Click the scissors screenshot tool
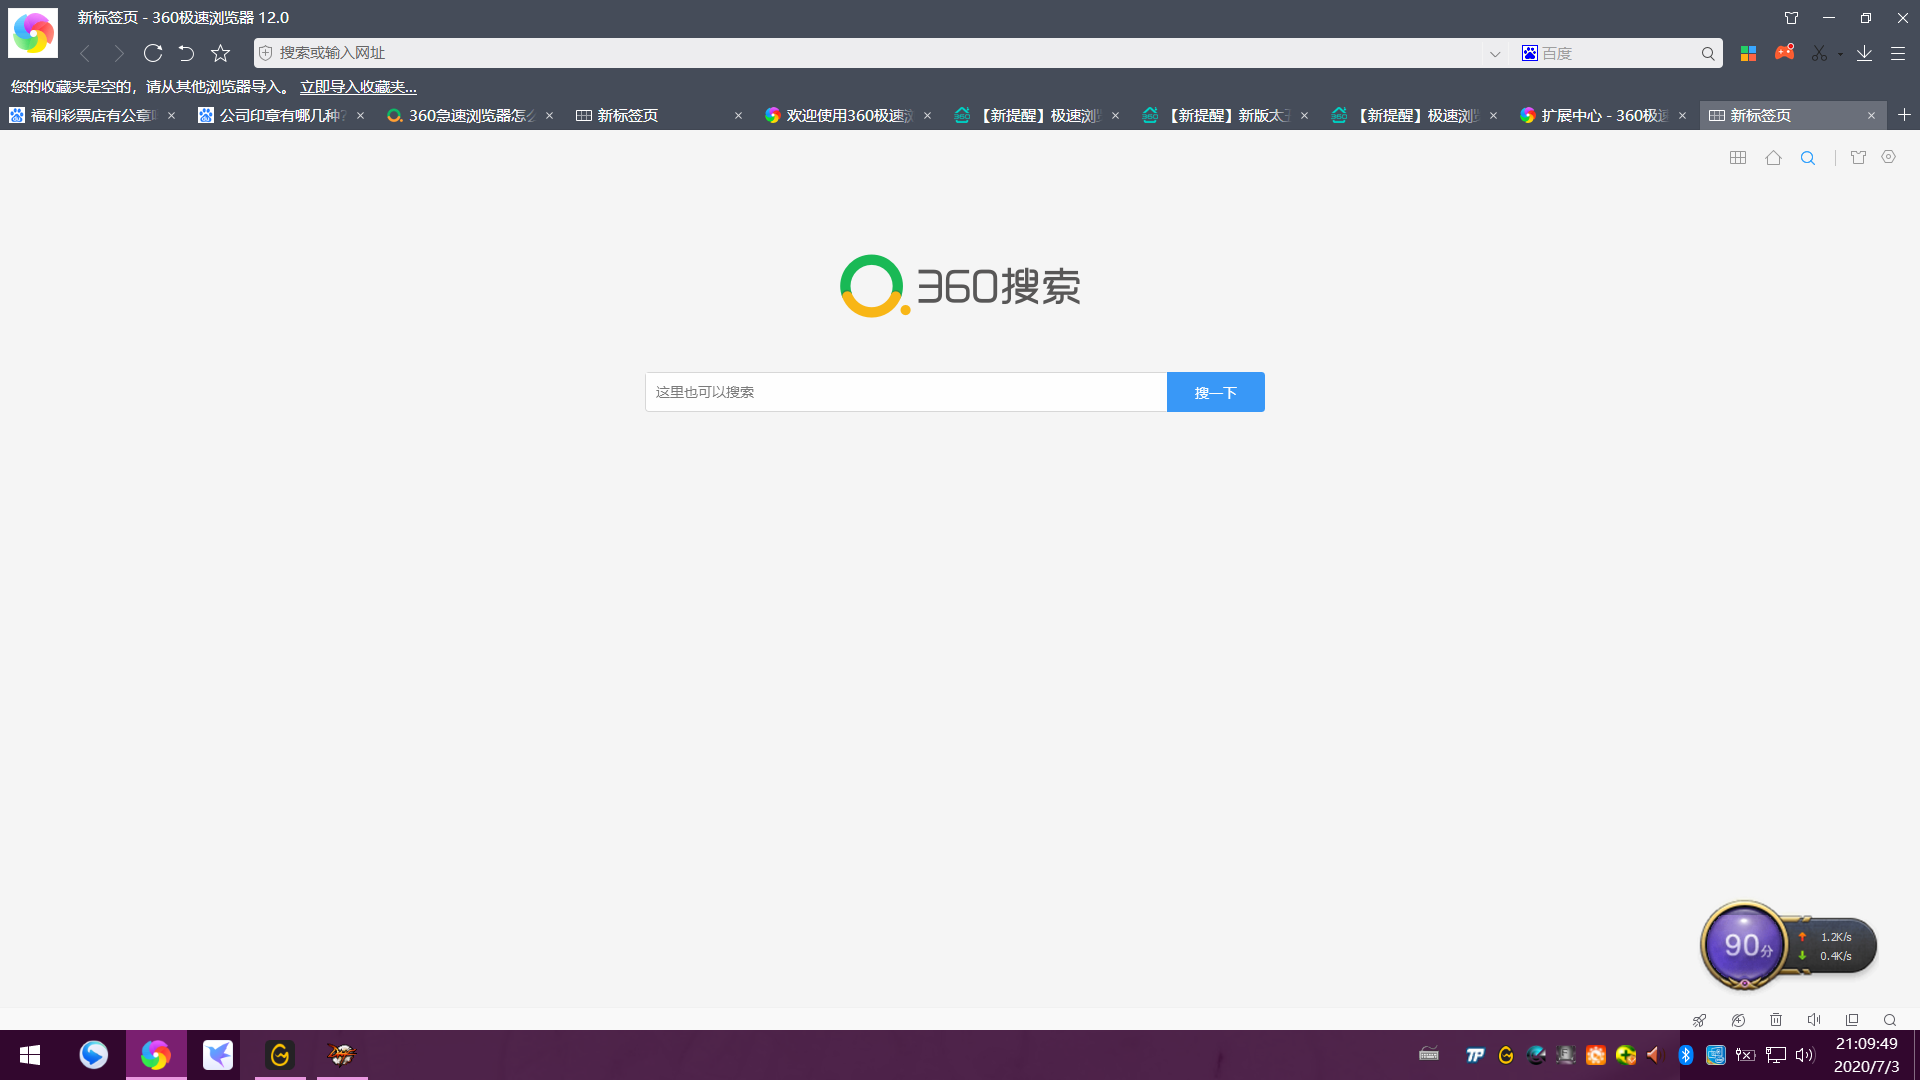1920x1080 pixels. 1819,54
